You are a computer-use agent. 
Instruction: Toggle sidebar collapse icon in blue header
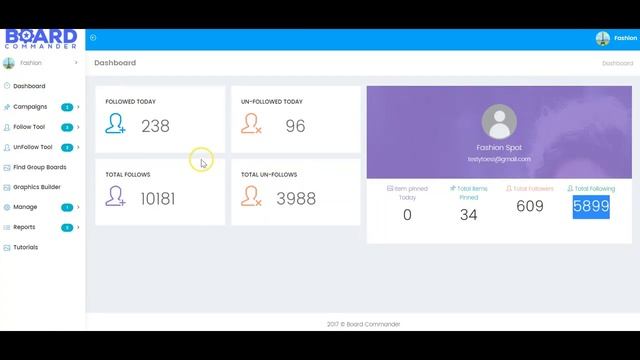tap(93, 38)
